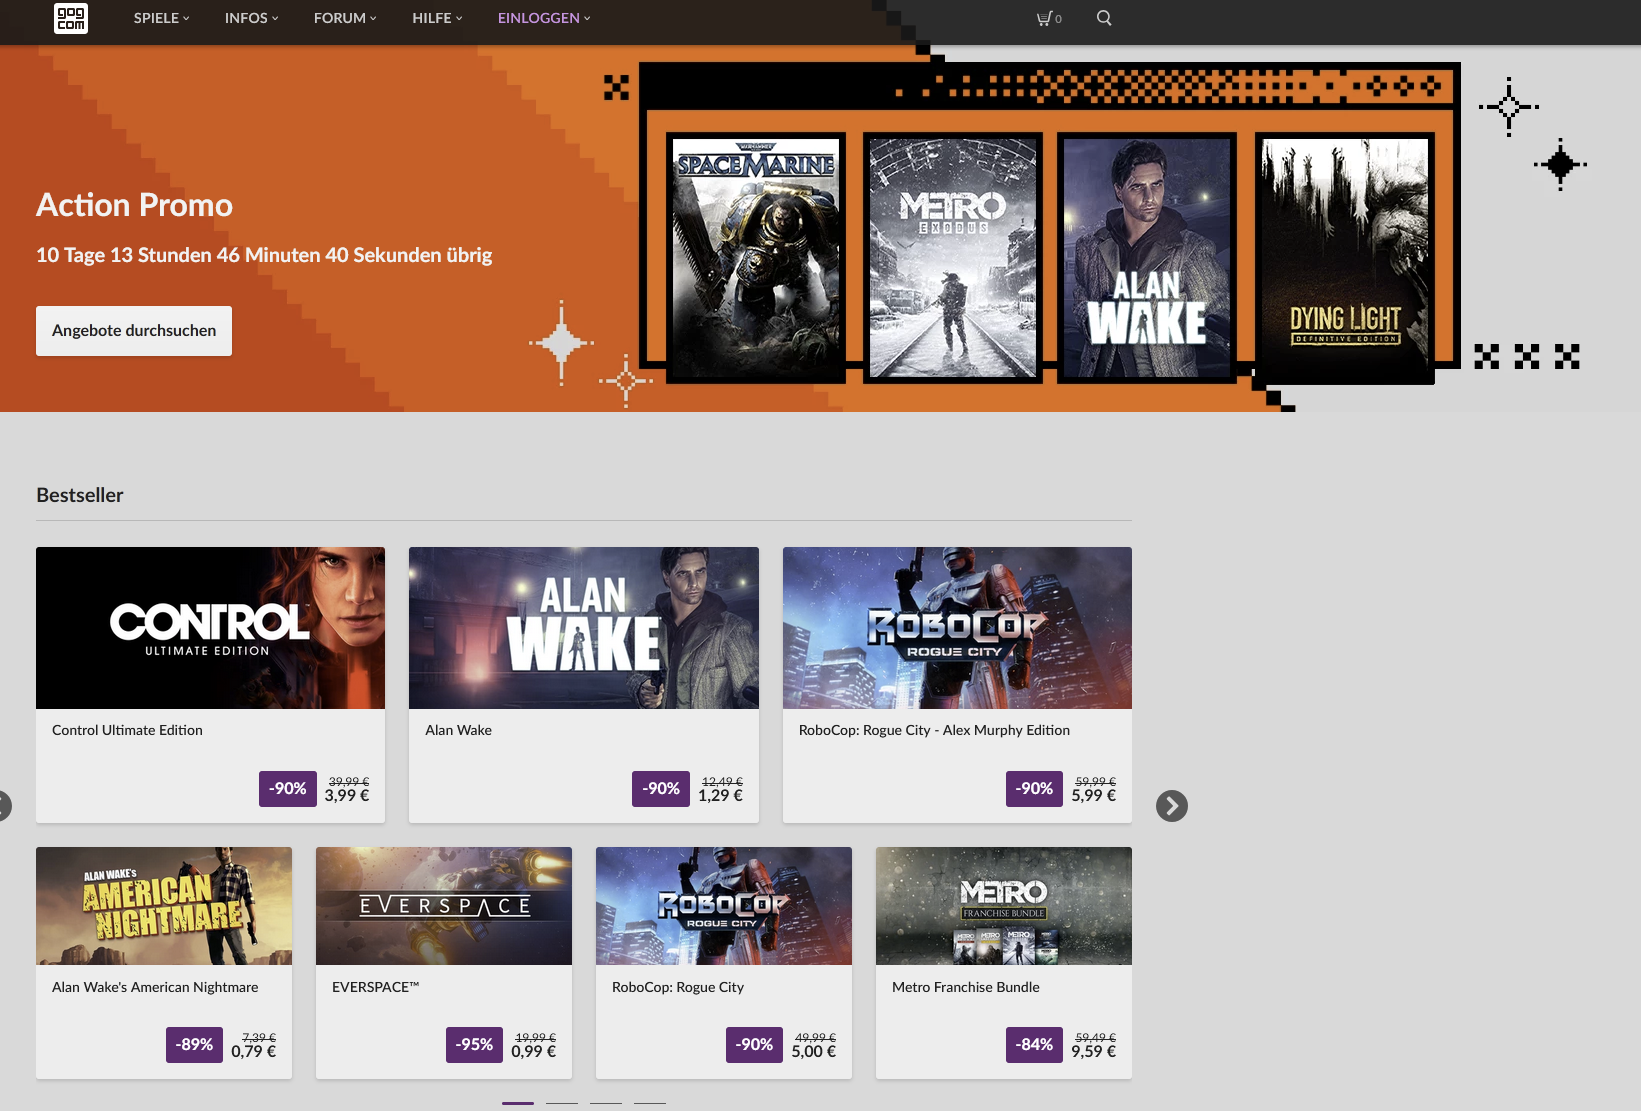Select fourth carousel page indicator
Viewport: 1641px width, 1111px height.
[650, 1103]
